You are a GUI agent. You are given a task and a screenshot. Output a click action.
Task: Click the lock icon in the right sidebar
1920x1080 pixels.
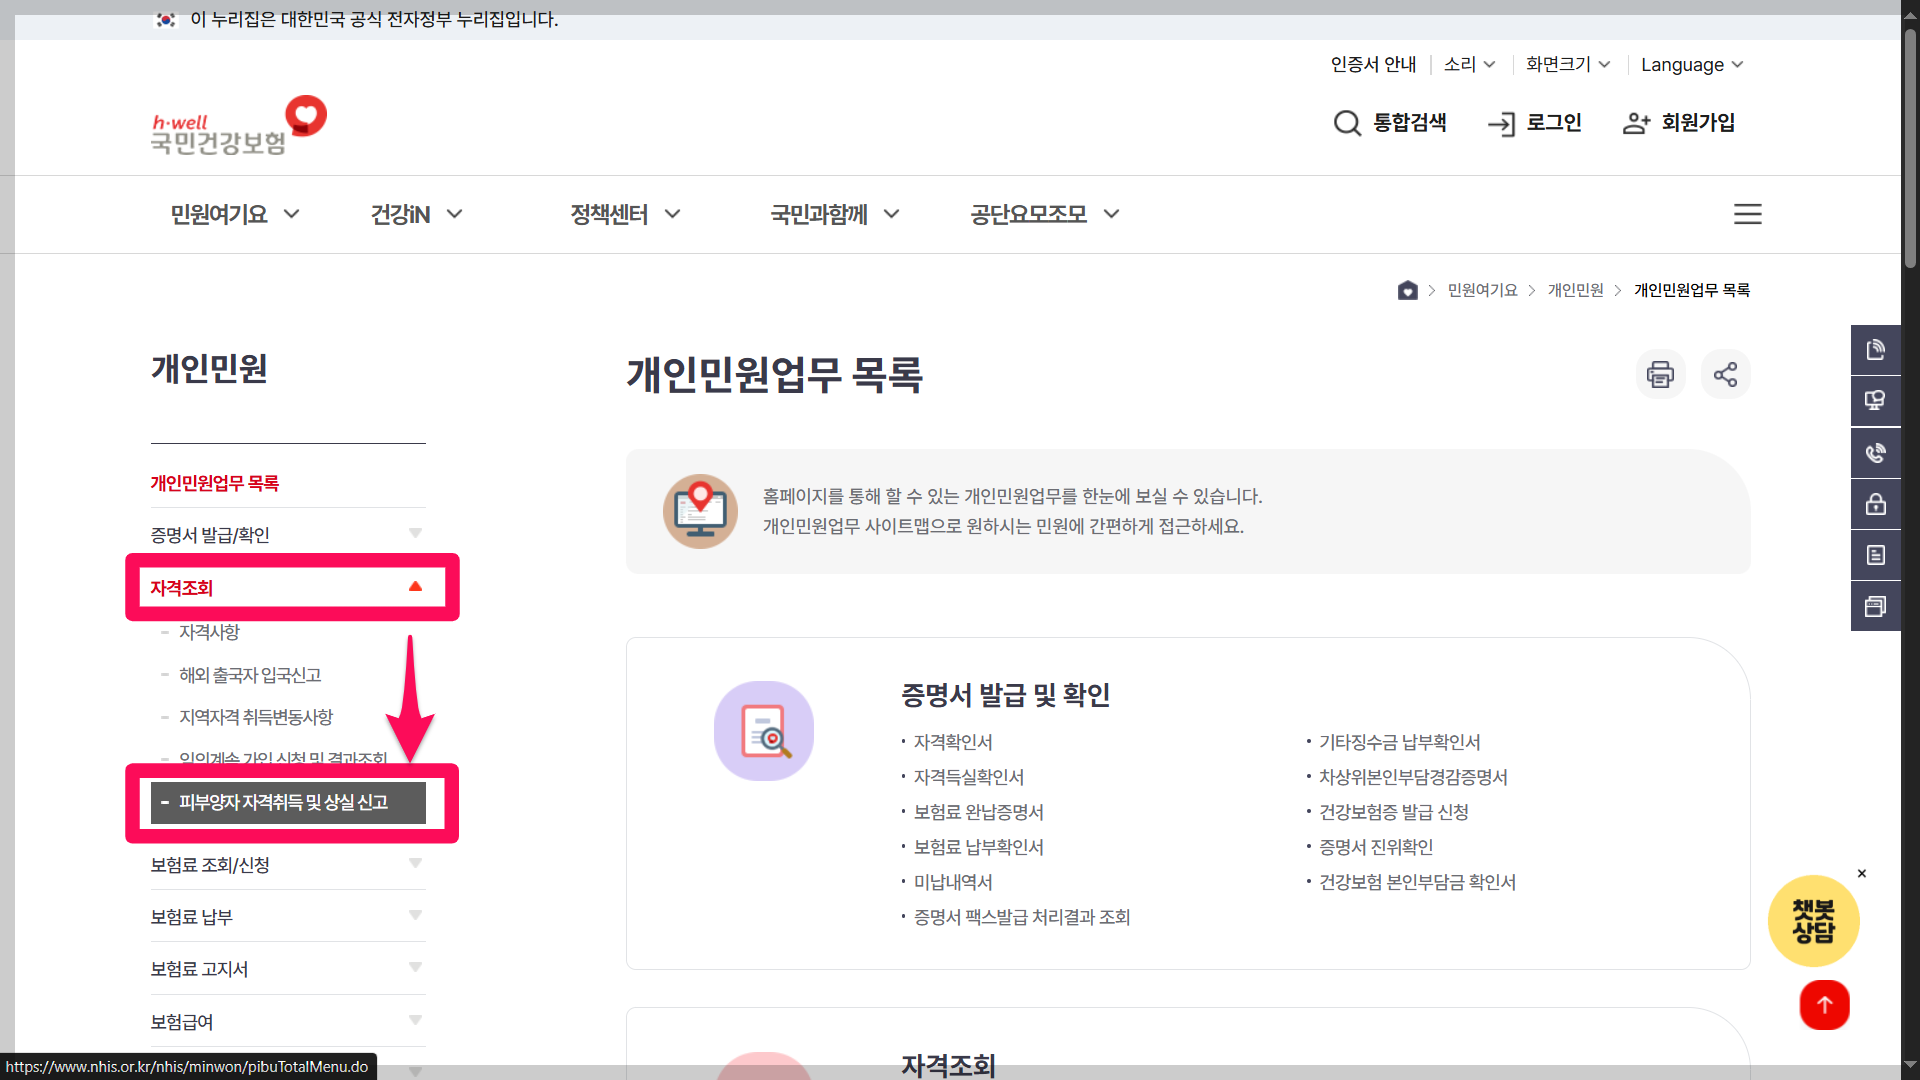tap(1877, 504)
